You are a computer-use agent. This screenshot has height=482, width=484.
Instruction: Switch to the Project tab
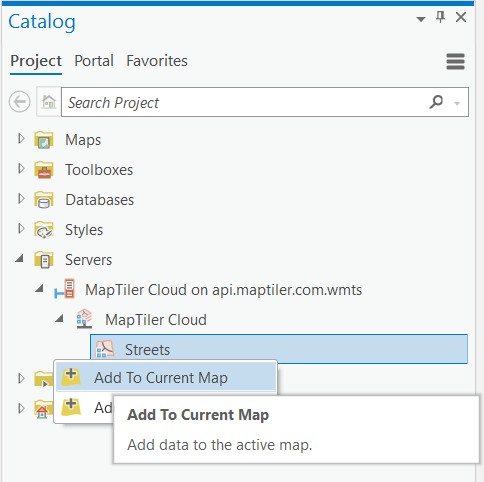click(x=36, y=61)
